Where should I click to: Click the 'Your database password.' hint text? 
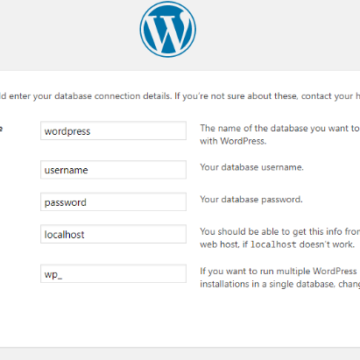click(x=251, y=199)
